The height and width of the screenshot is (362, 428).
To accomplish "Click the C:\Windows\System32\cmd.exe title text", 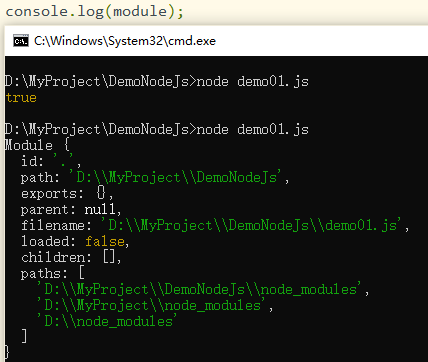I will [x=125, y=41].
